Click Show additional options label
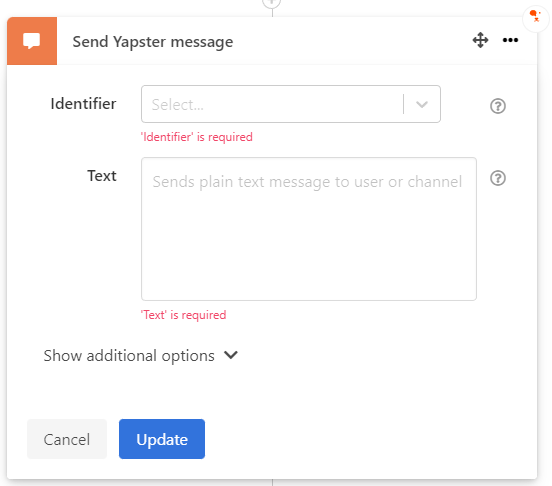The image size is (552, 486). point(129,356)
